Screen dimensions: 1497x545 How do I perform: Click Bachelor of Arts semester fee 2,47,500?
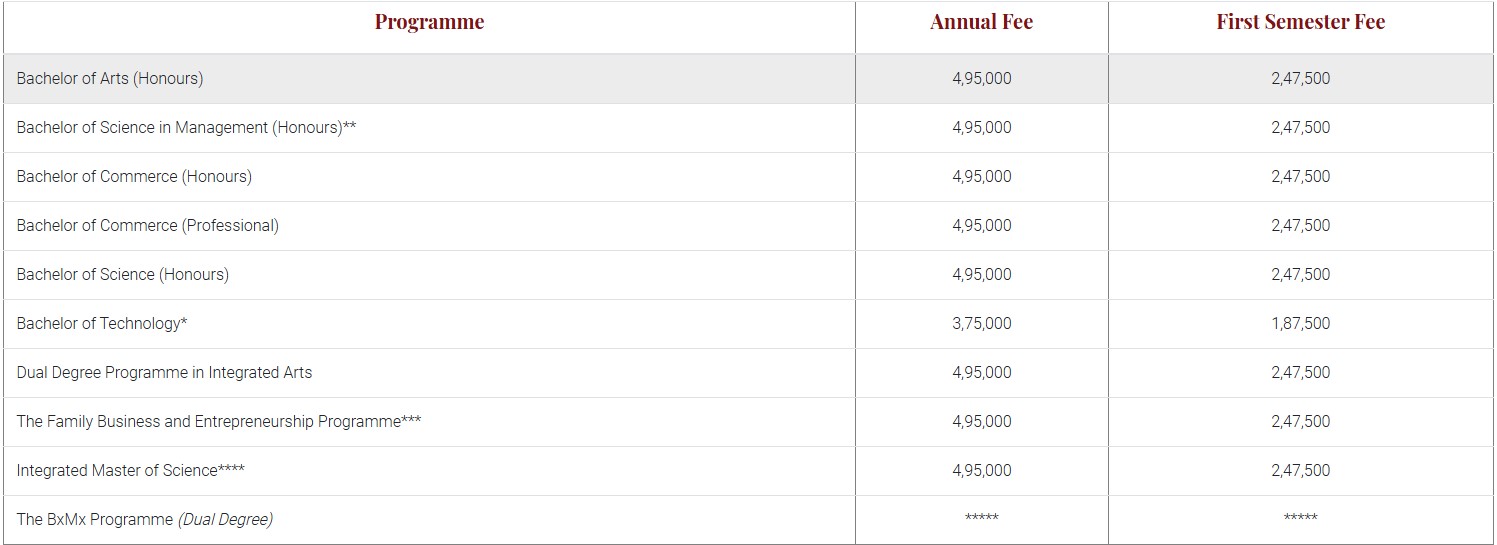(x=1300, y=78)
